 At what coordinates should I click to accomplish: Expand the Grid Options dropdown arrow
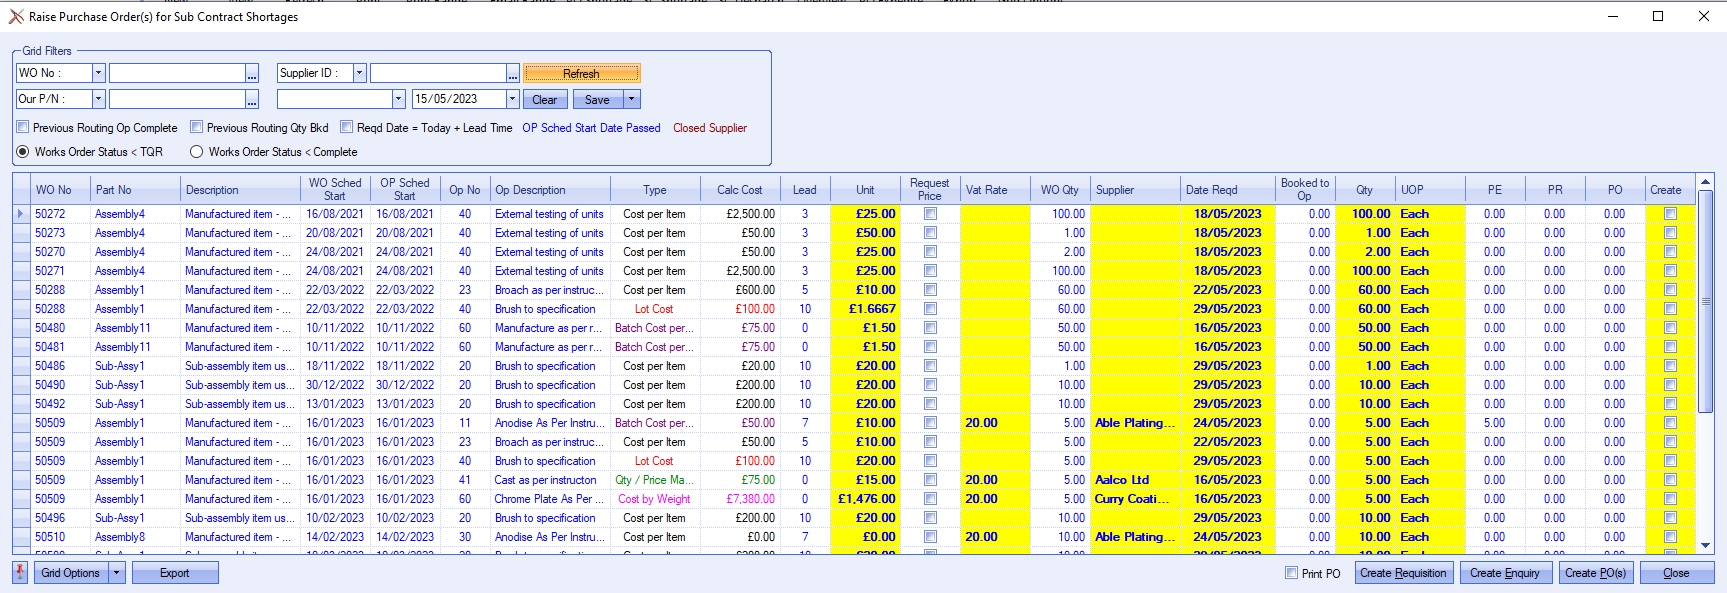117,573
